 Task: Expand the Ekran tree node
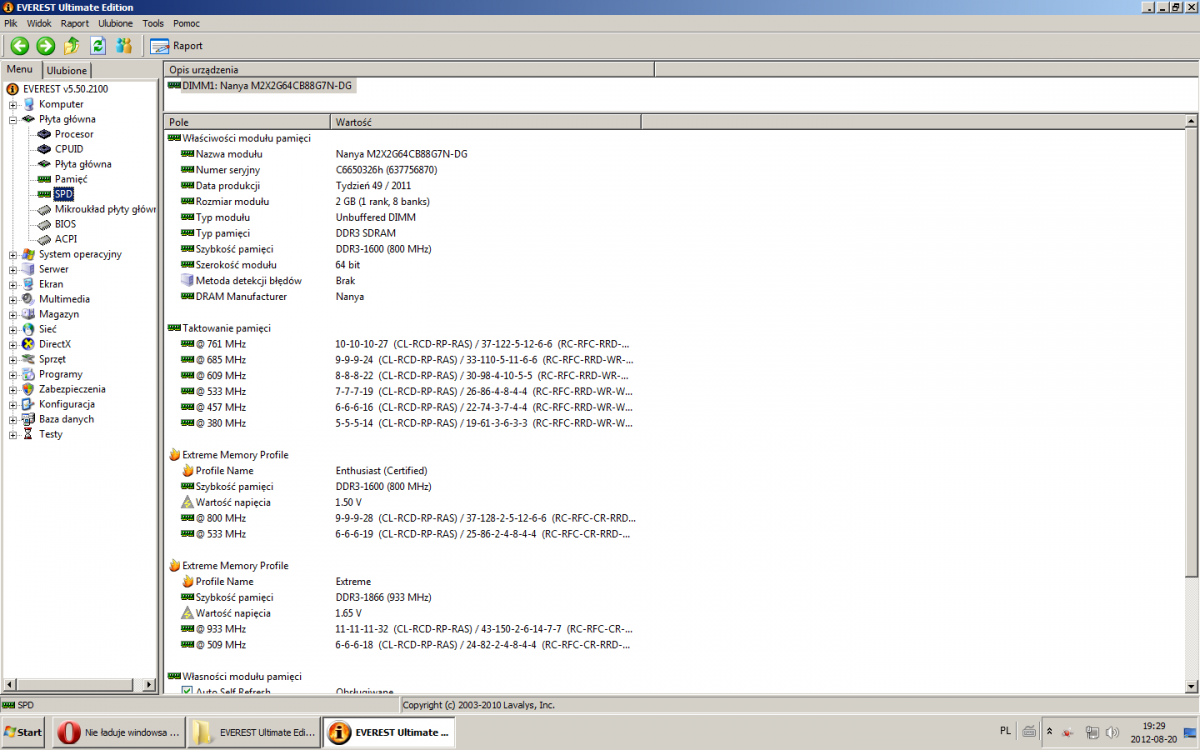click(13, 284)
